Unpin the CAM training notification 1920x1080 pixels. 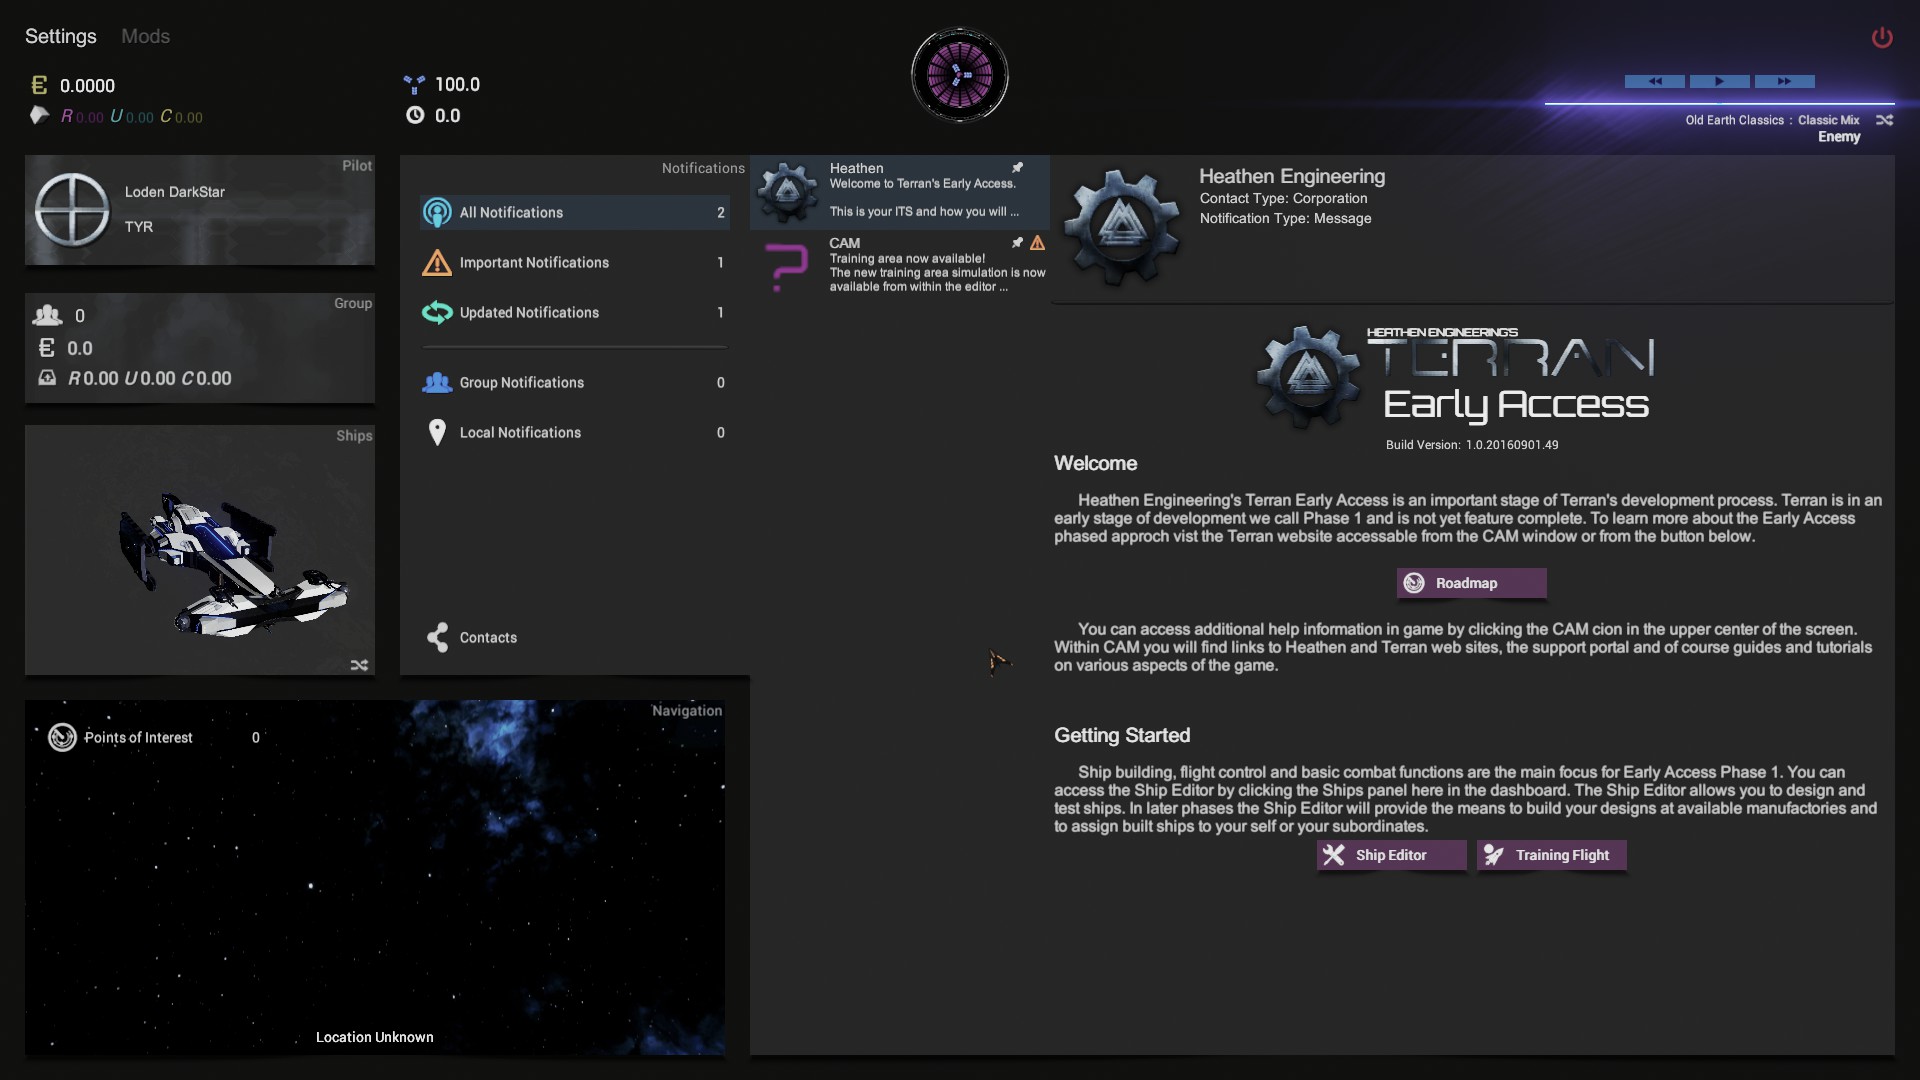tap(1018, 242)
